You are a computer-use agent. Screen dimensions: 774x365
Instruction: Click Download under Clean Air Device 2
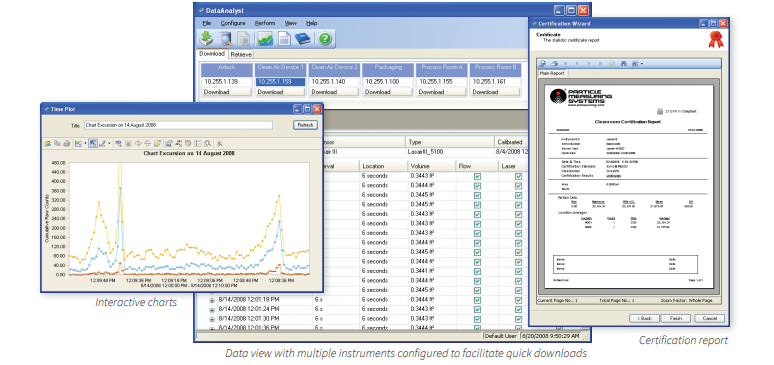point(333,92)
